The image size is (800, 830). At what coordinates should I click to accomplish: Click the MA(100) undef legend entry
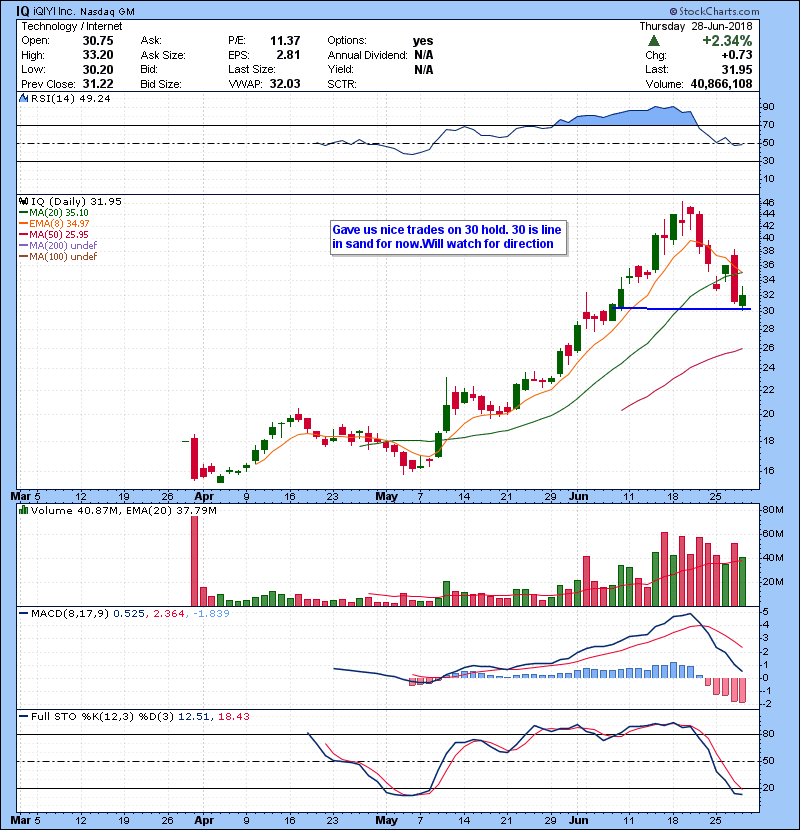pos(58,257)
